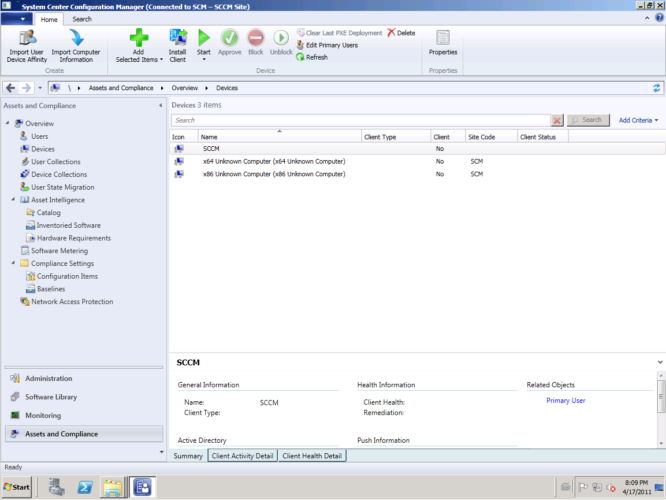Click Add Selected Items green plus icon
Screen dimensions: 666x500
tap(139, 37)
